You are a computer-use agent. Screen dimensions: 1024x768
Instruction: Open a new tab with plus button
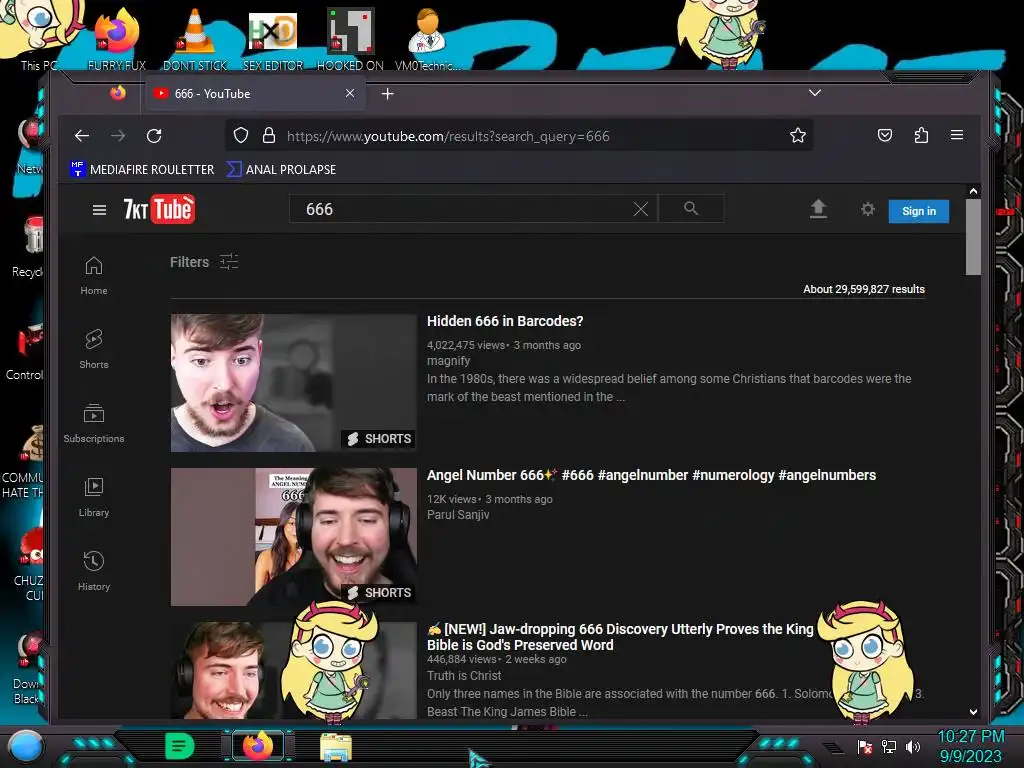tap(387, 94)
